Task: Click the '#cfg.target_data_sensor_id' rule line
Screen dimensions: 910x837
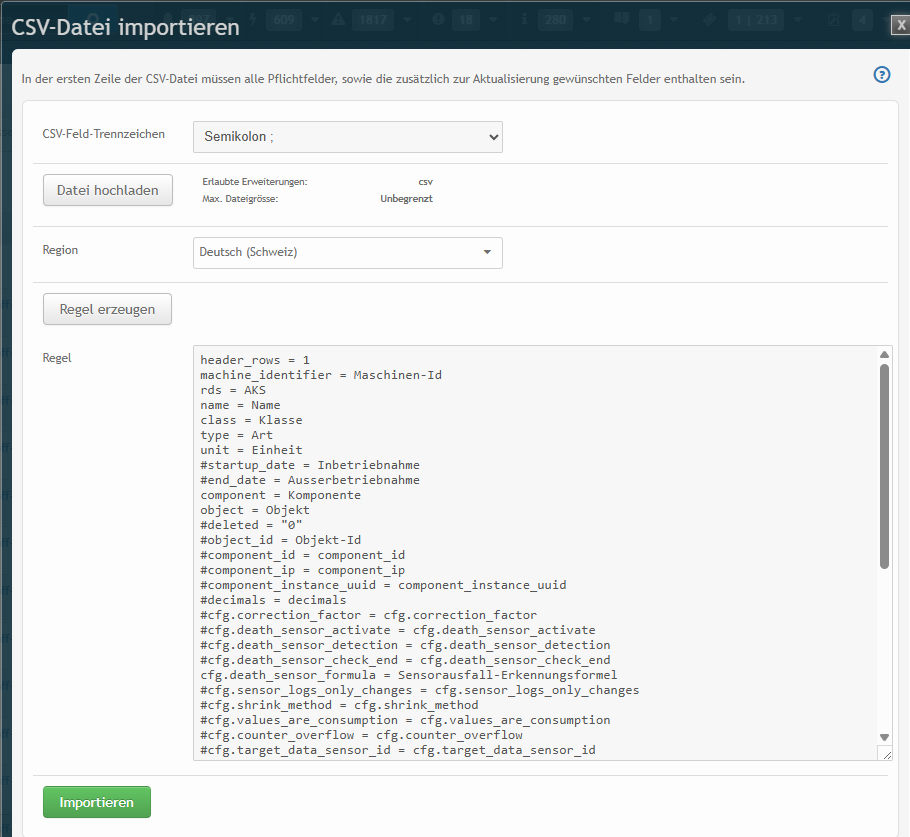Action: (398, 751)
